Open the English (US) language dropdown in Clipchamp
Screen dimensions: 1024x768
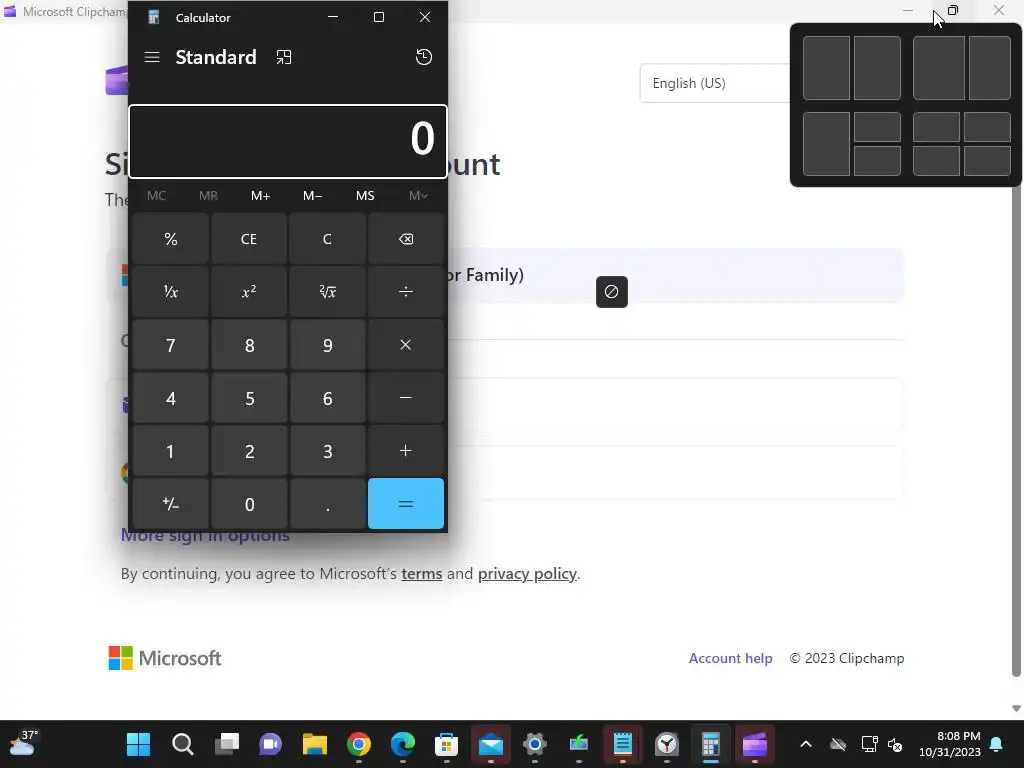click(x=715, y=83)
